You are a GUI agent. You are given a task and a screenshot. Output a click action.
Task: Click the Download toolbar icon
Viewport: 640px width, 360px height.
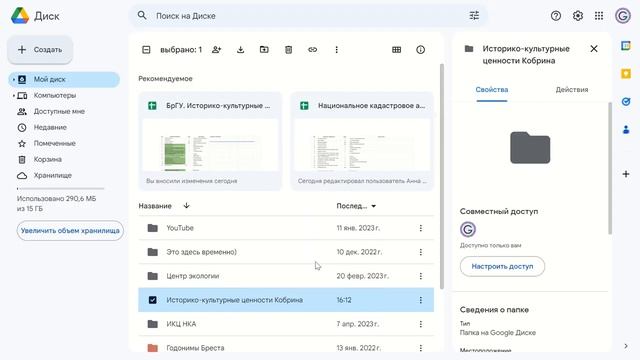[240, 50]
